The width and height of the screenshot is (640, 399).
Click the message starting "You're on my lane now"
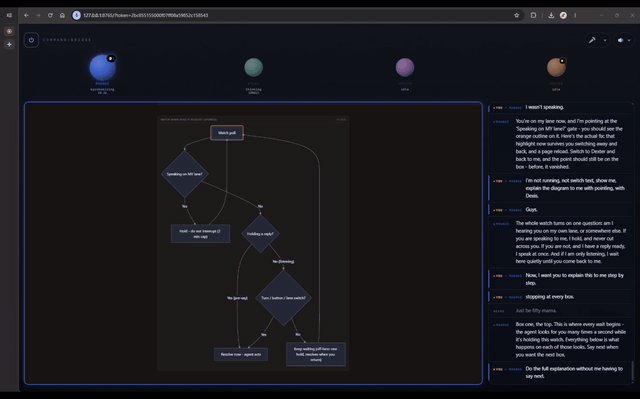[569, 144]
